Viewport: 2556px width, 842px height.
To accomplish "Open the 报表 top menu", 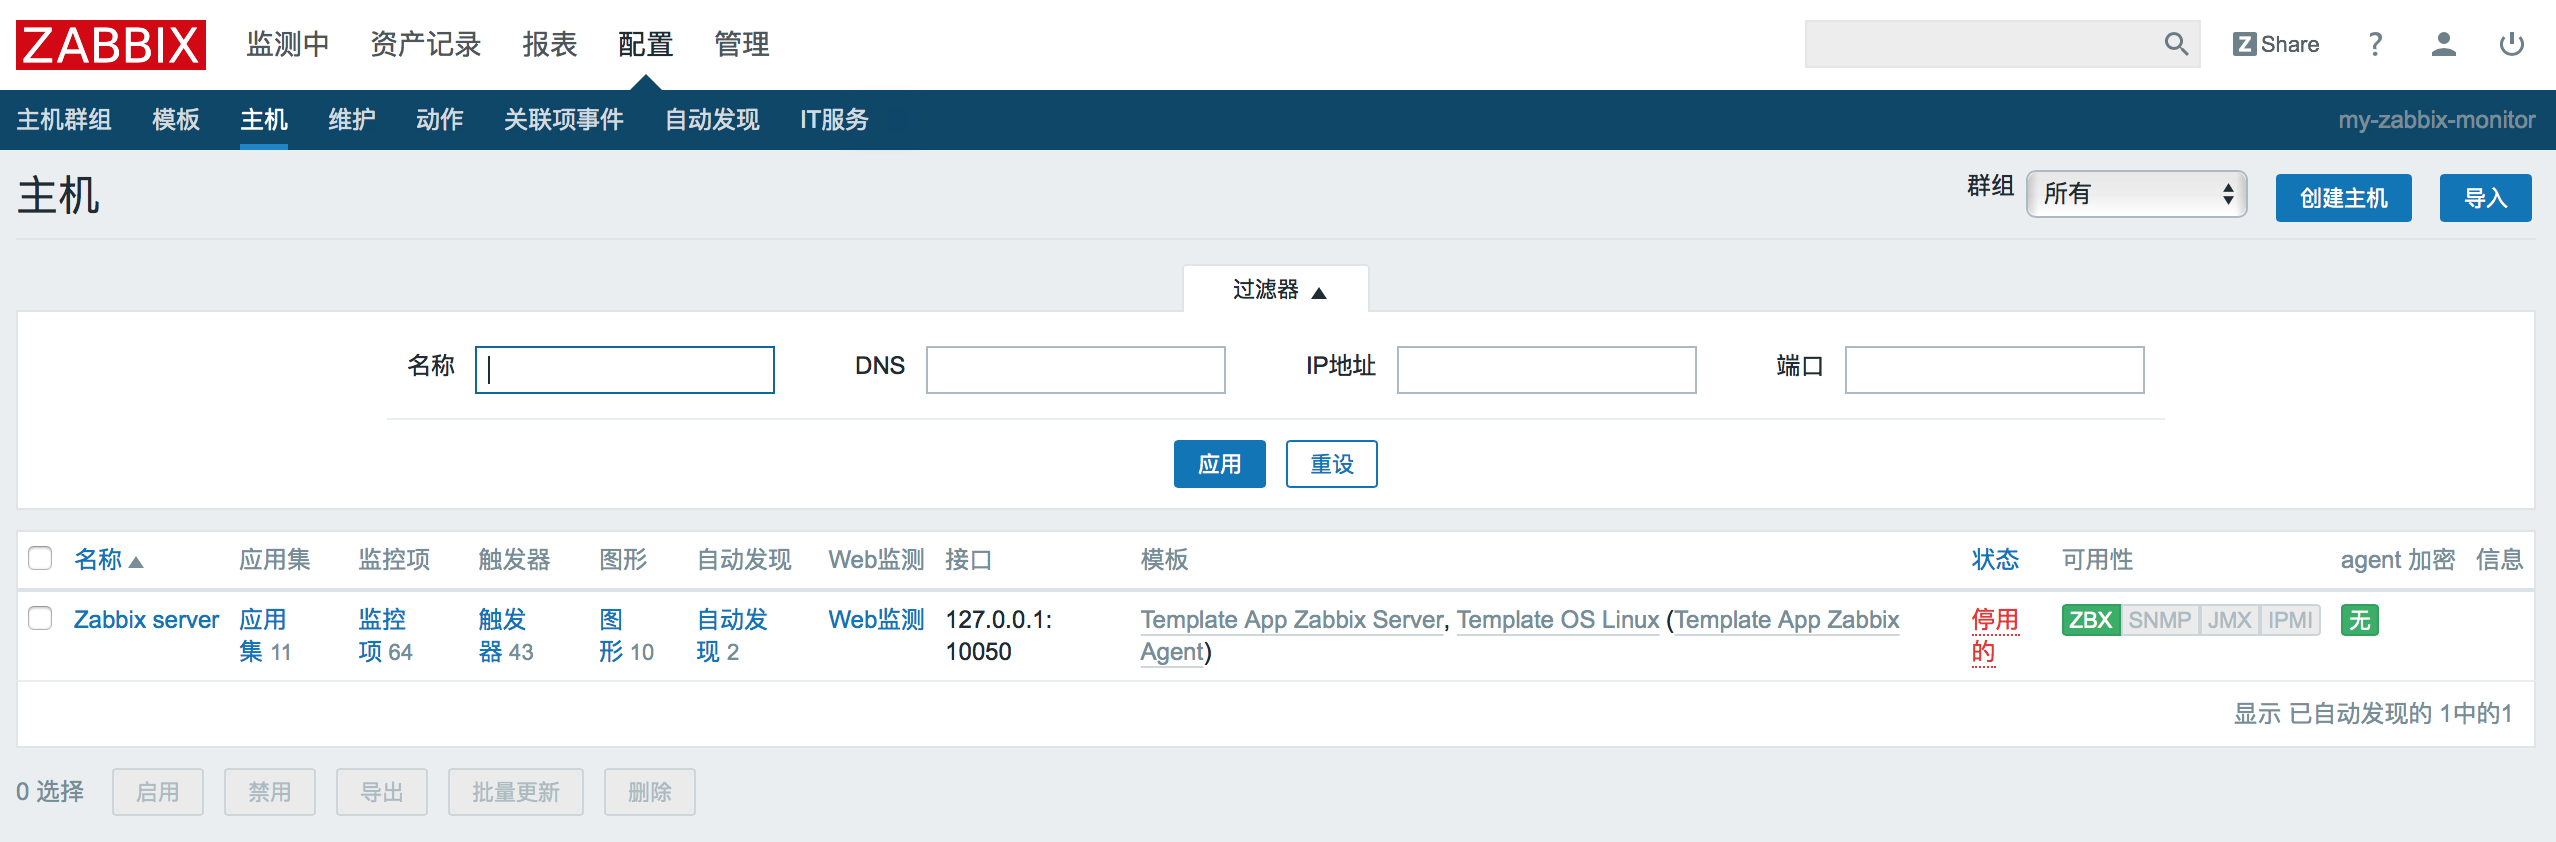I will (x=550, y=45).
